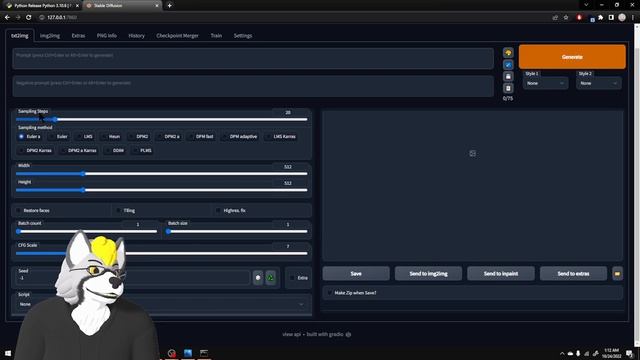Click the random artist palette icon

[x=508, y=53]
